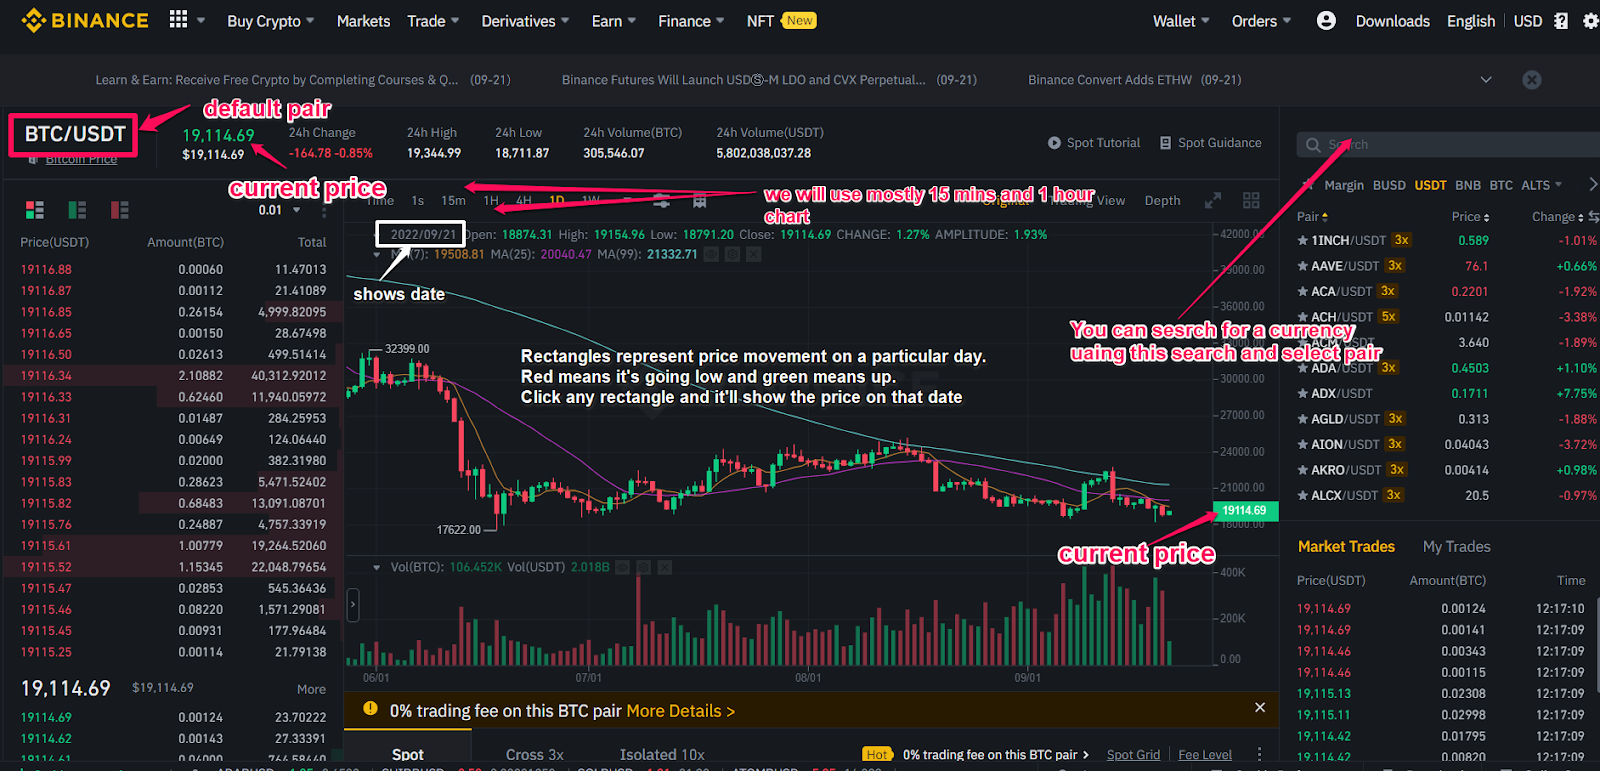Open the Wallet dropdown
1600x771 pixels.
(x=1181, y=21)
